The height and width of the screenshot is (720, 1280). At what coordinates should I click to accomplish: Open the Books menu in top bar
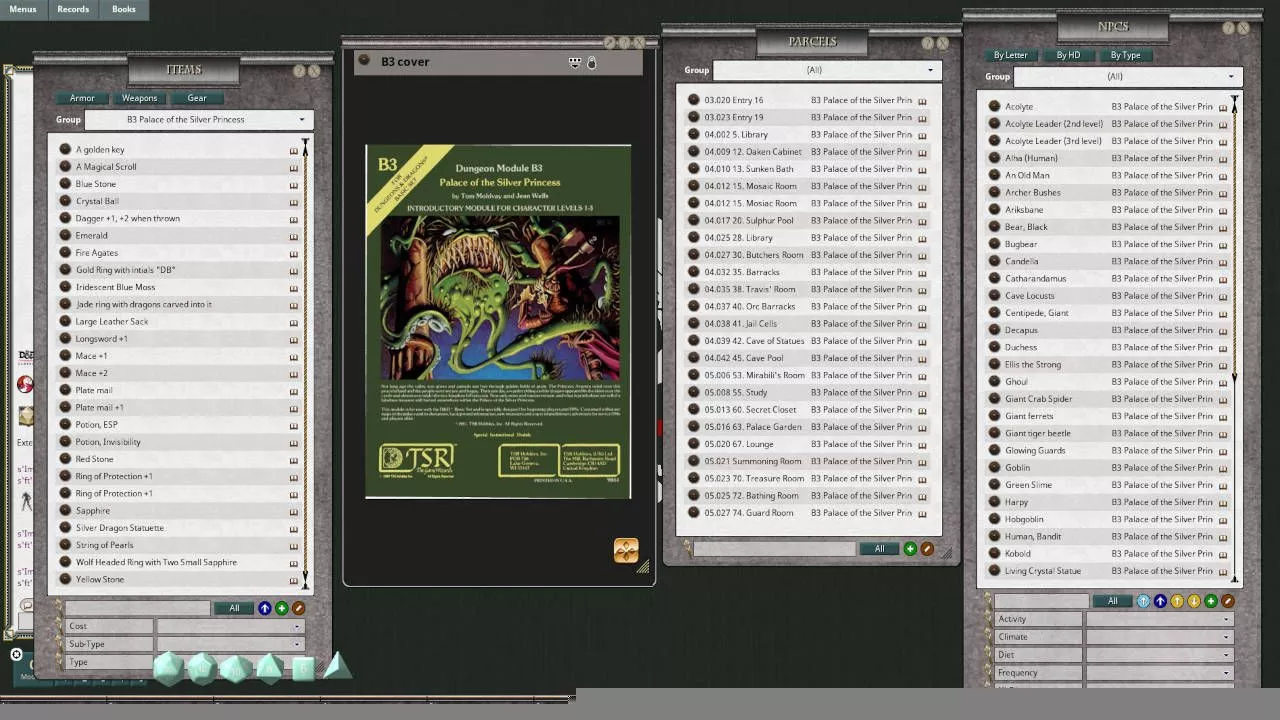pyautogui.click(x=124, y=9)
